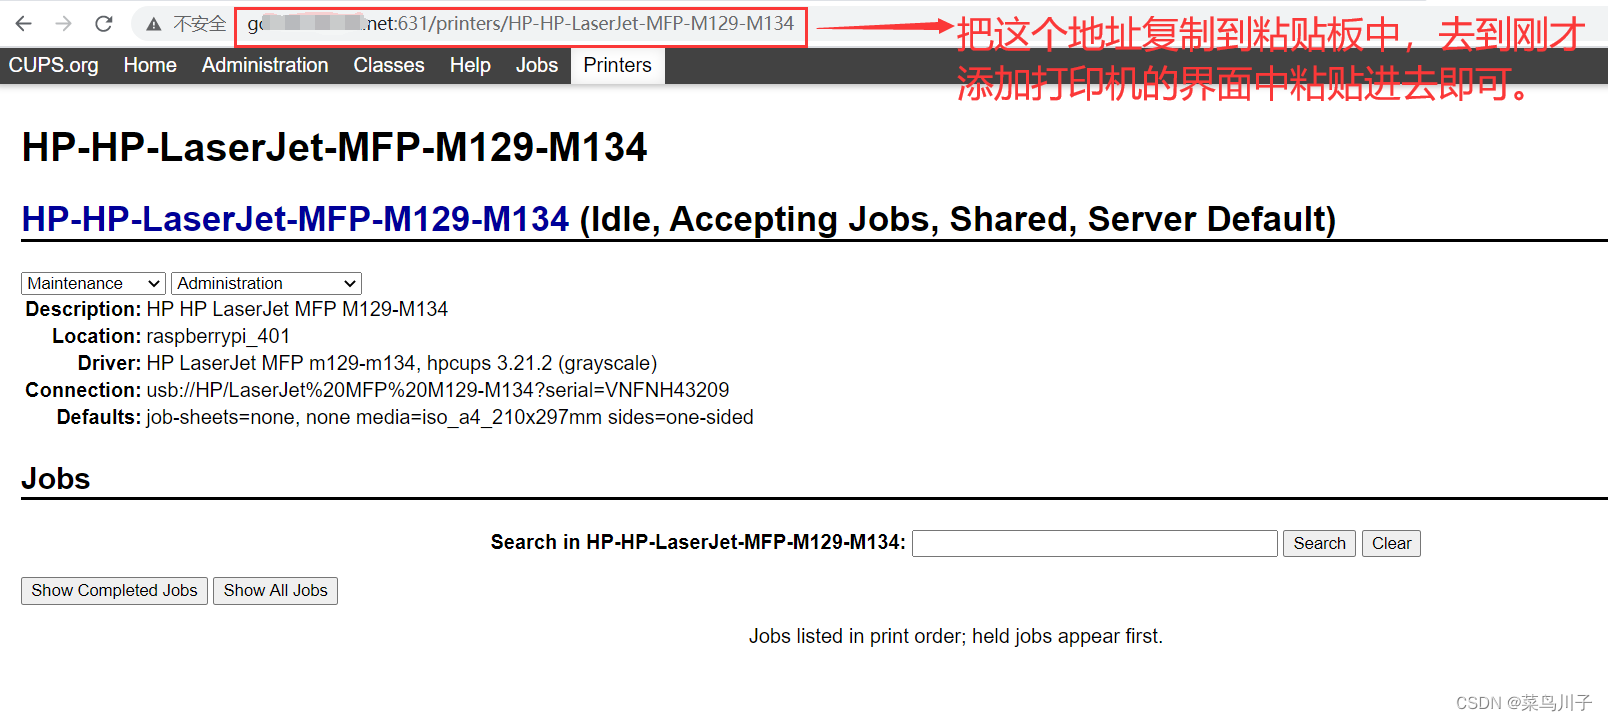Screen dimensions: 1608x721
Task: View the Jobs tab
Action: point(537,65)
